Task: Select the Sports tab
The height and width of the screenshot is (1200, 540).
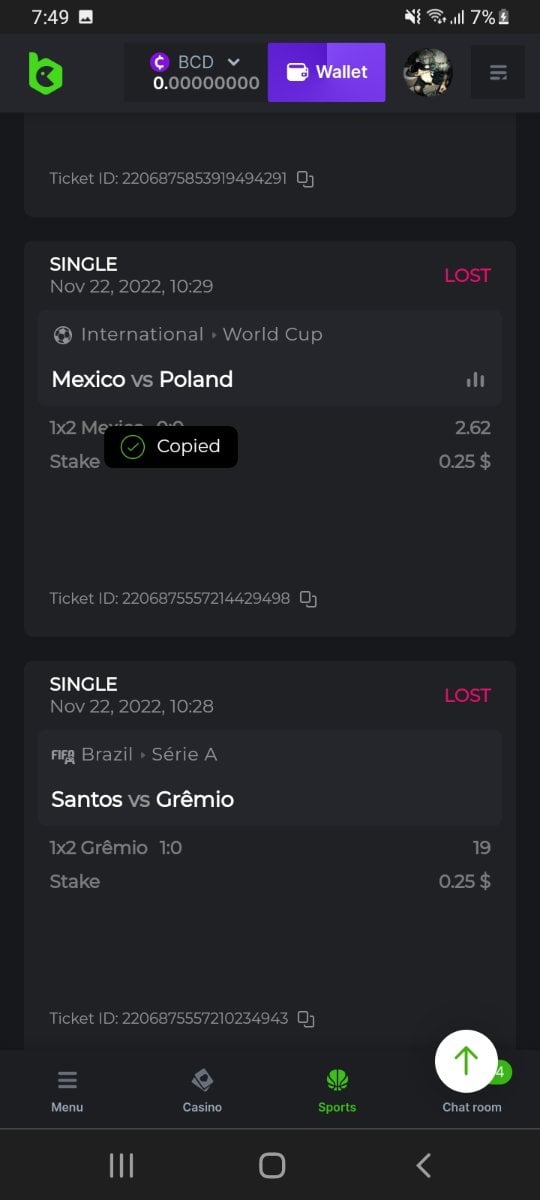Action: [337, 1091]
